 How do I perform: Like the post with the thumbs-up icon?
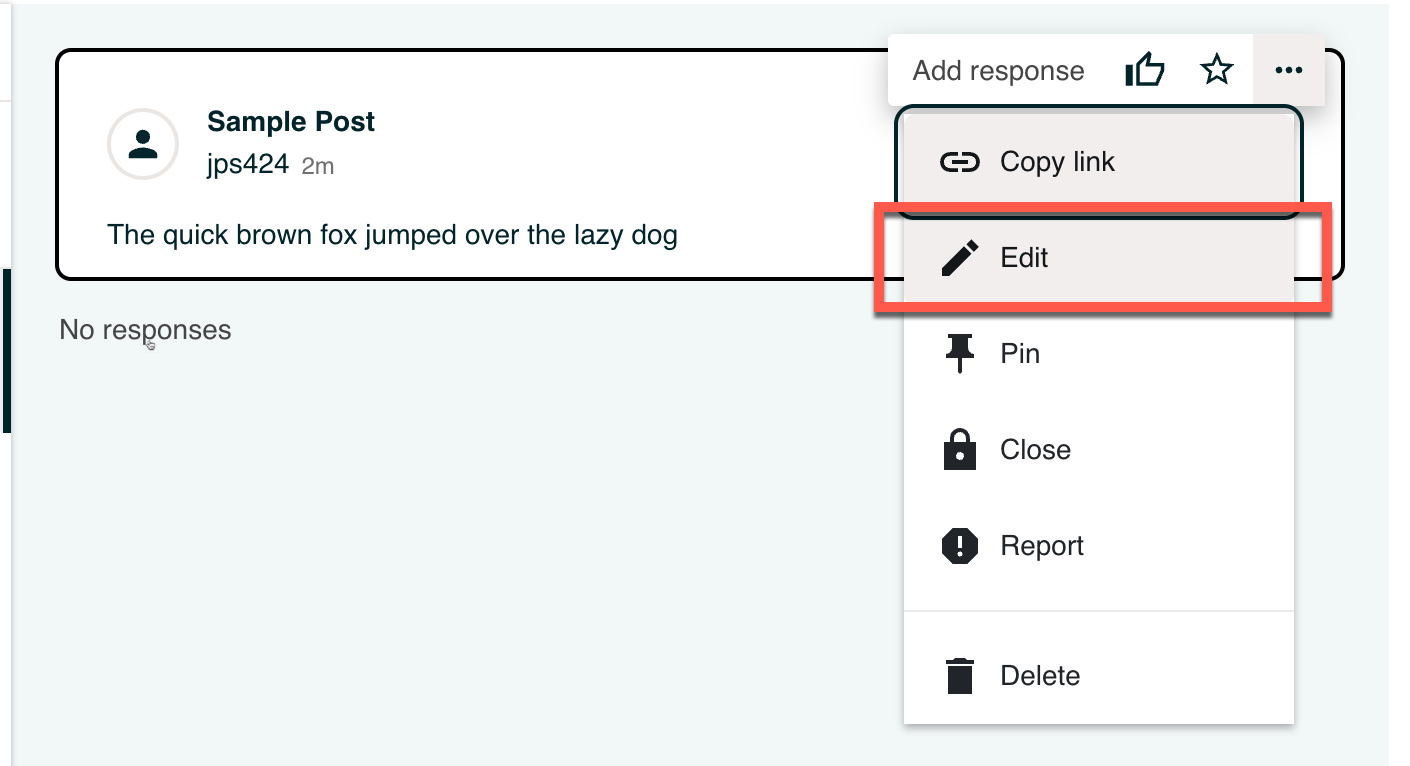click(1145, 71)
